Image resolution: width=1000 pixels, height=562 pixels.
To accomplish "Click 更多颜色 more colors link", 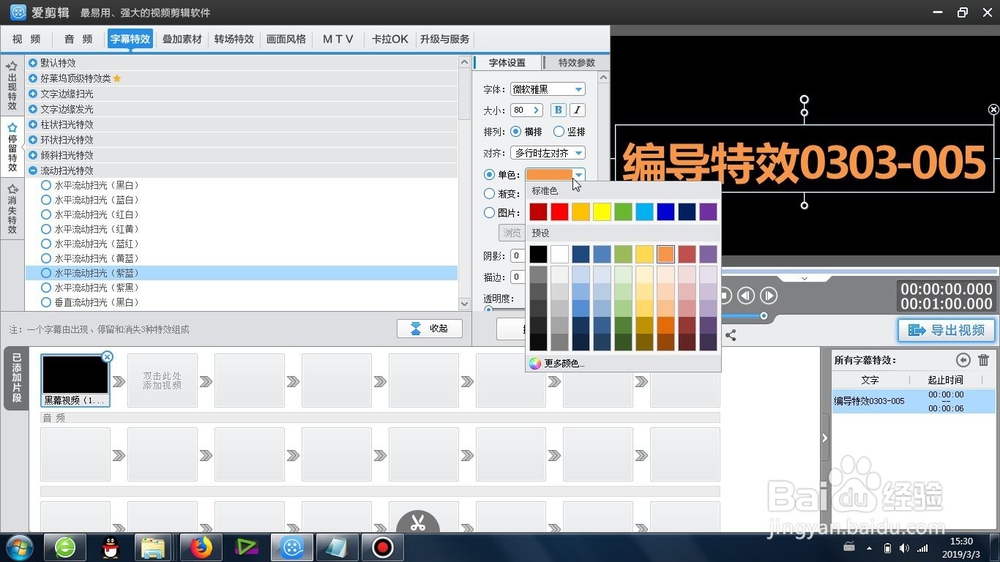I will click(x=564, y=363).
